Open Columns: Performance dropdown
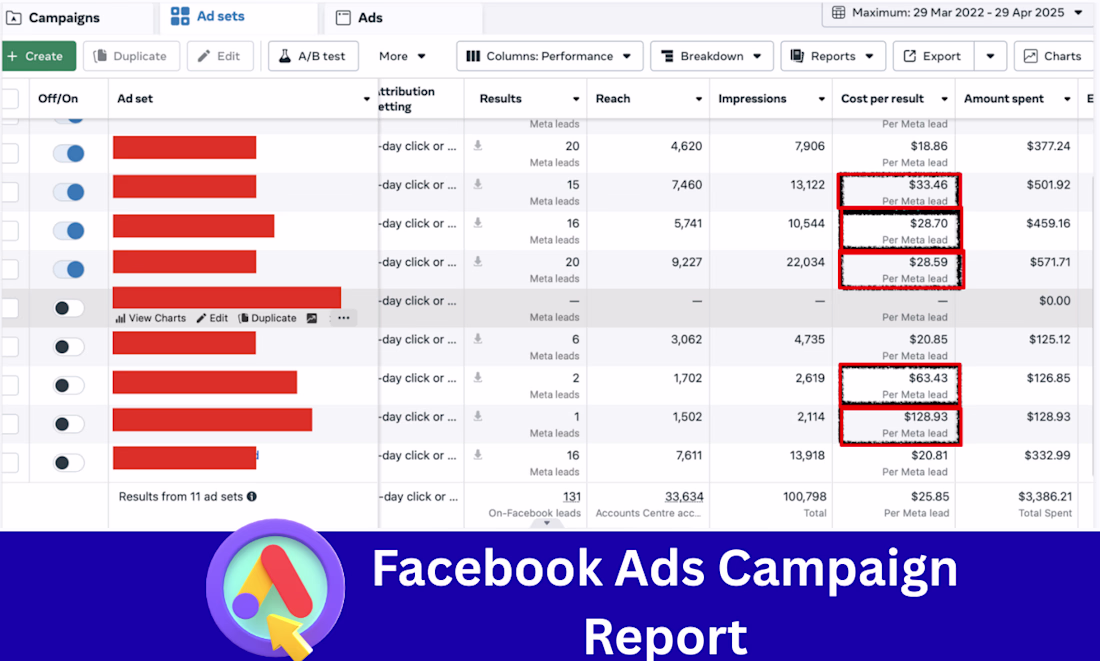1100x661 pixels. pyautogui.click(x=549, y=56)
